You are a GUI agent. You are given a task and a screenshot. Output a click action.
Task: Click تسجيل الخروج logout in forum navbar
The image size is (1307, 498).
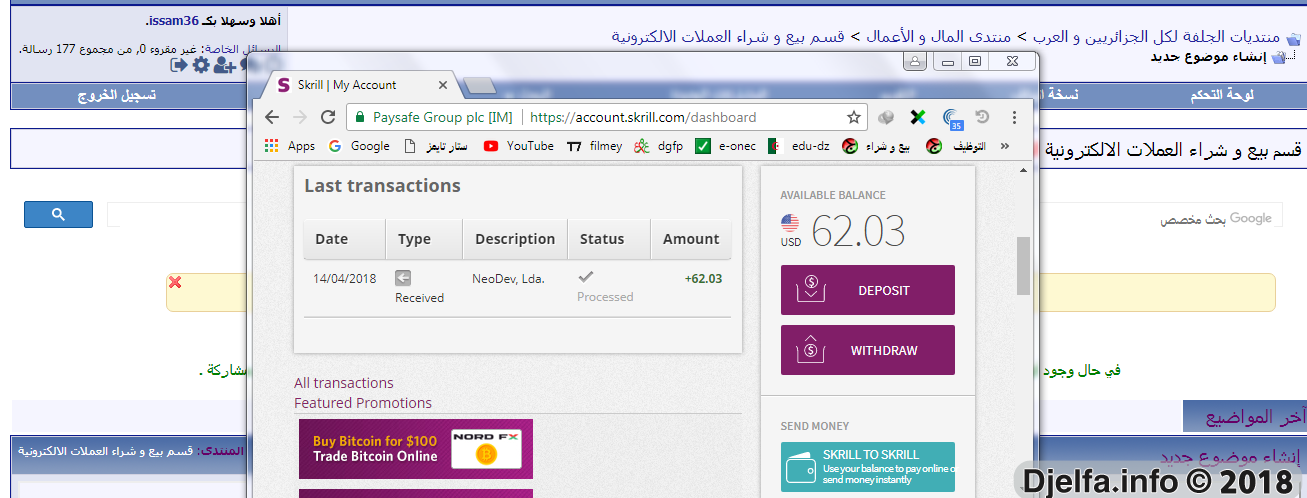117,96
